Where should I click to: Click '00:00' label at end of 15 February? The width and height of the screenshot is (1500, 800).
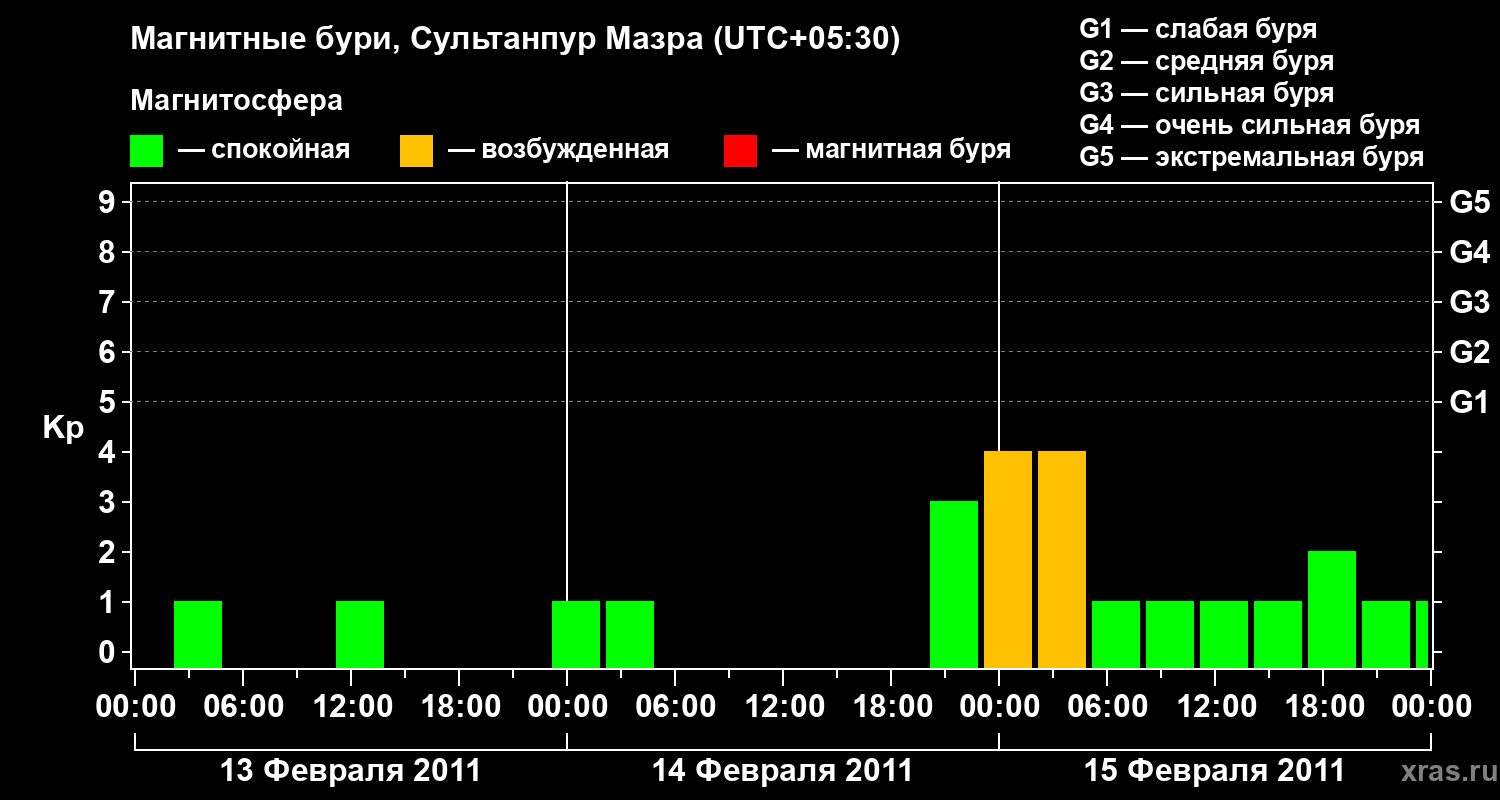(1431, 707)
